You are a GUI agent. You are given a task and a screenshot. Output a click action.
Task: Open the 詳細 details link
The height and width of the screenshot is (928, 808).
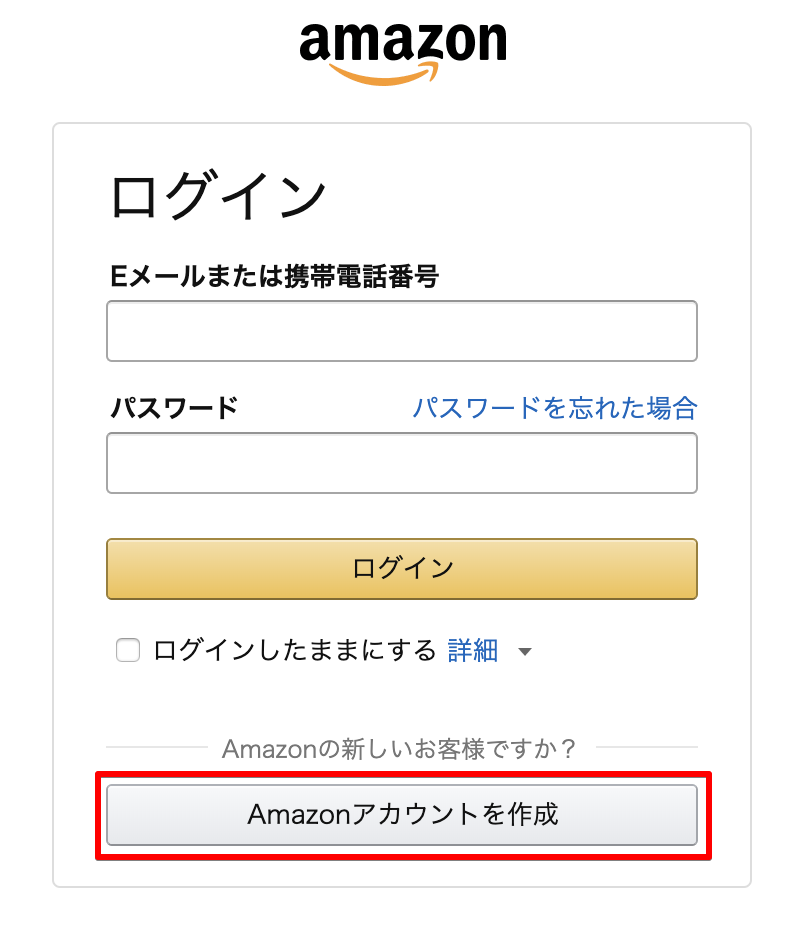[x=472, y=650]
